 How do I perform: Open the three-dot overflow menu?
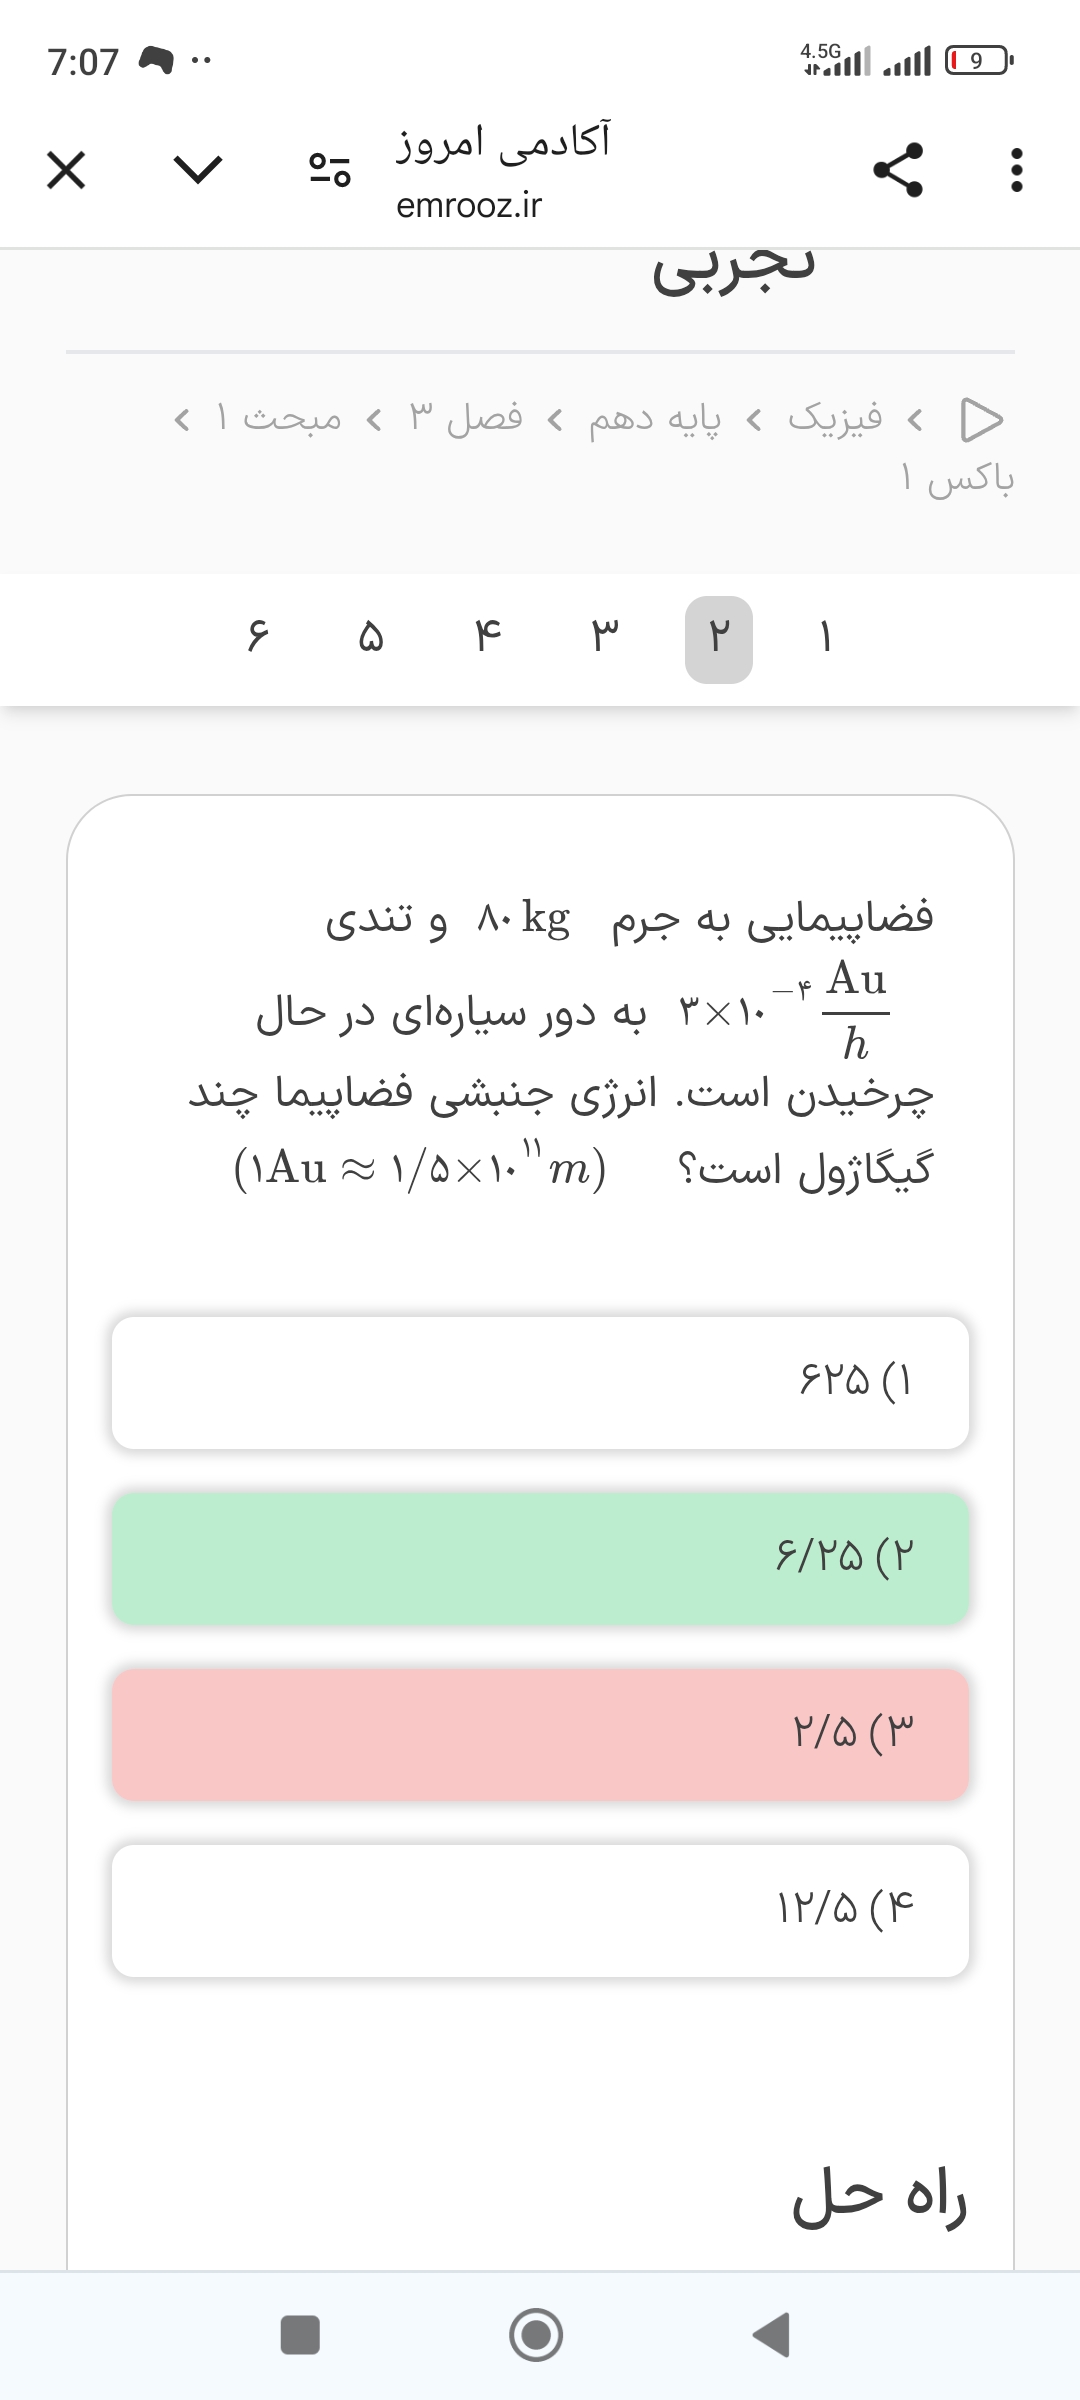[1016, 171]
